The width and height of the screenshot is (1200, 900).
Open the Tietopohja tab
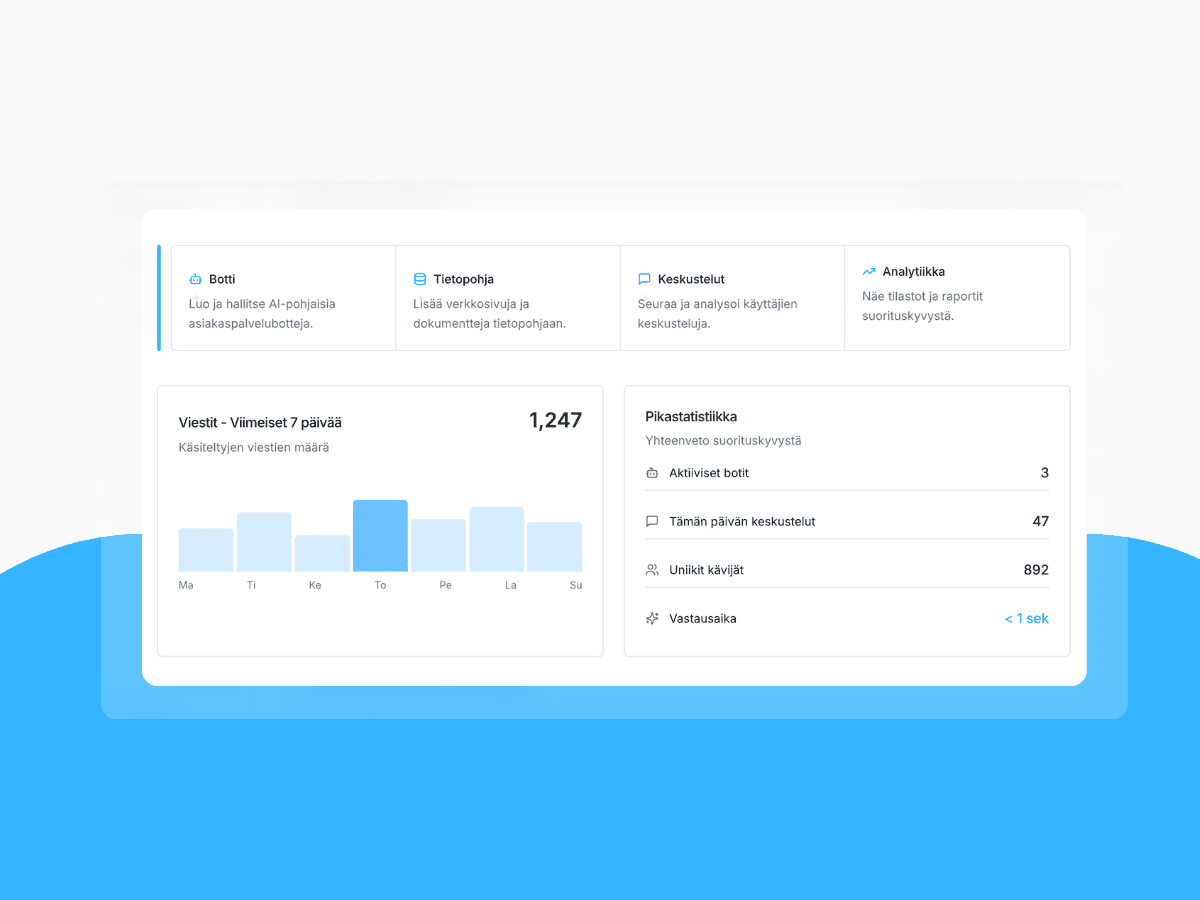click(x=508, y=298)
